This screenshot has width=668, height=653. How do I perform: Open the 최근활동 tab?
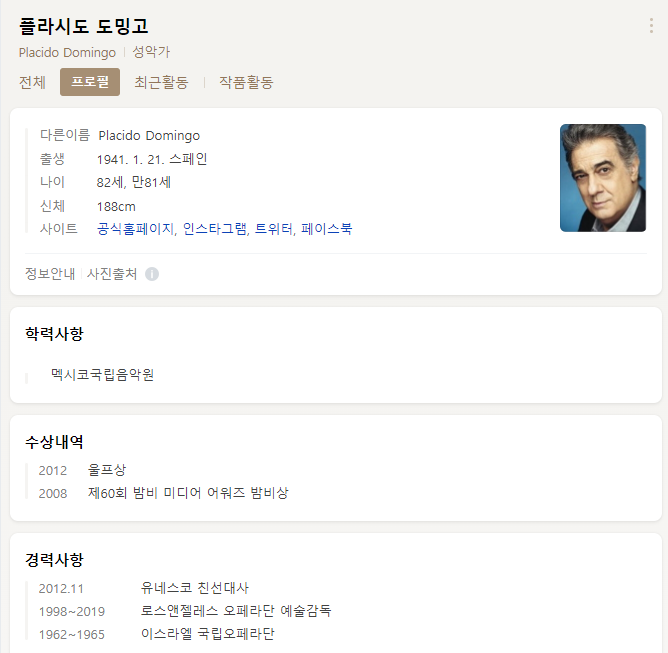pyautogui.click(x=161, y=82)
